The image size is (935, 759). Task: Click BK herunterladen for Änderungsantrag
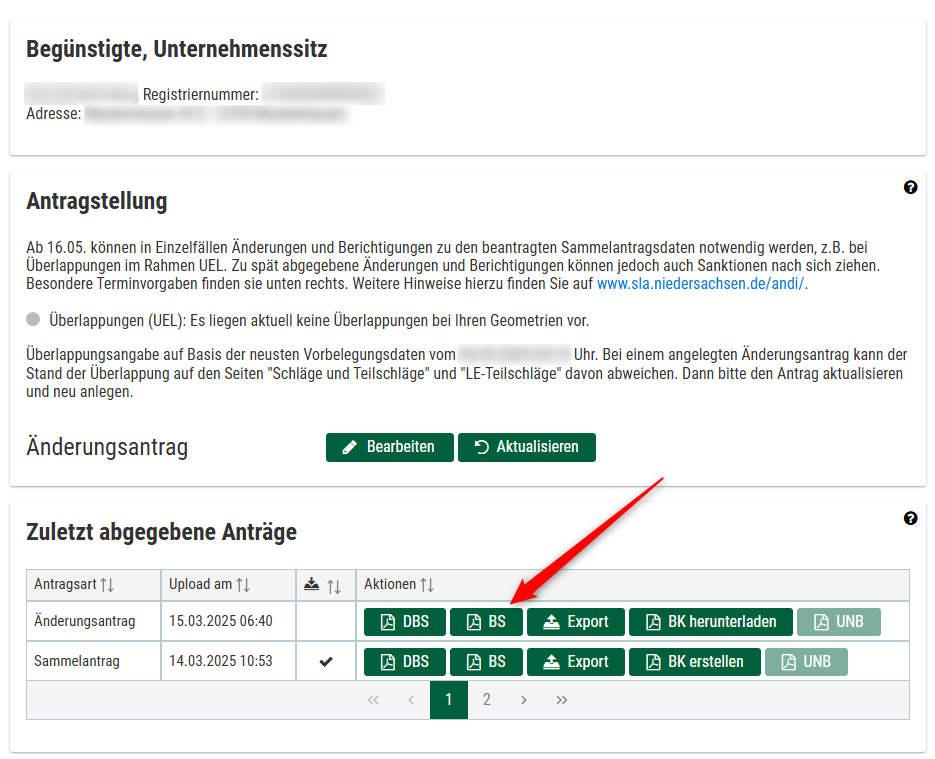coord(710,622)
